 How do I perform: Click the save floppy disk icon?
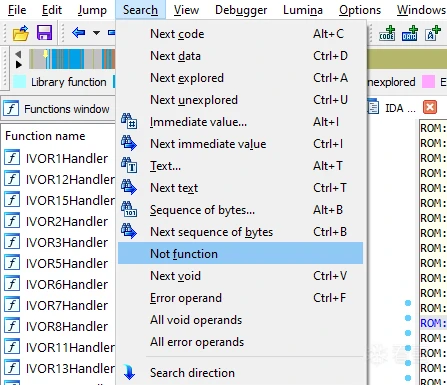(44, 33)
